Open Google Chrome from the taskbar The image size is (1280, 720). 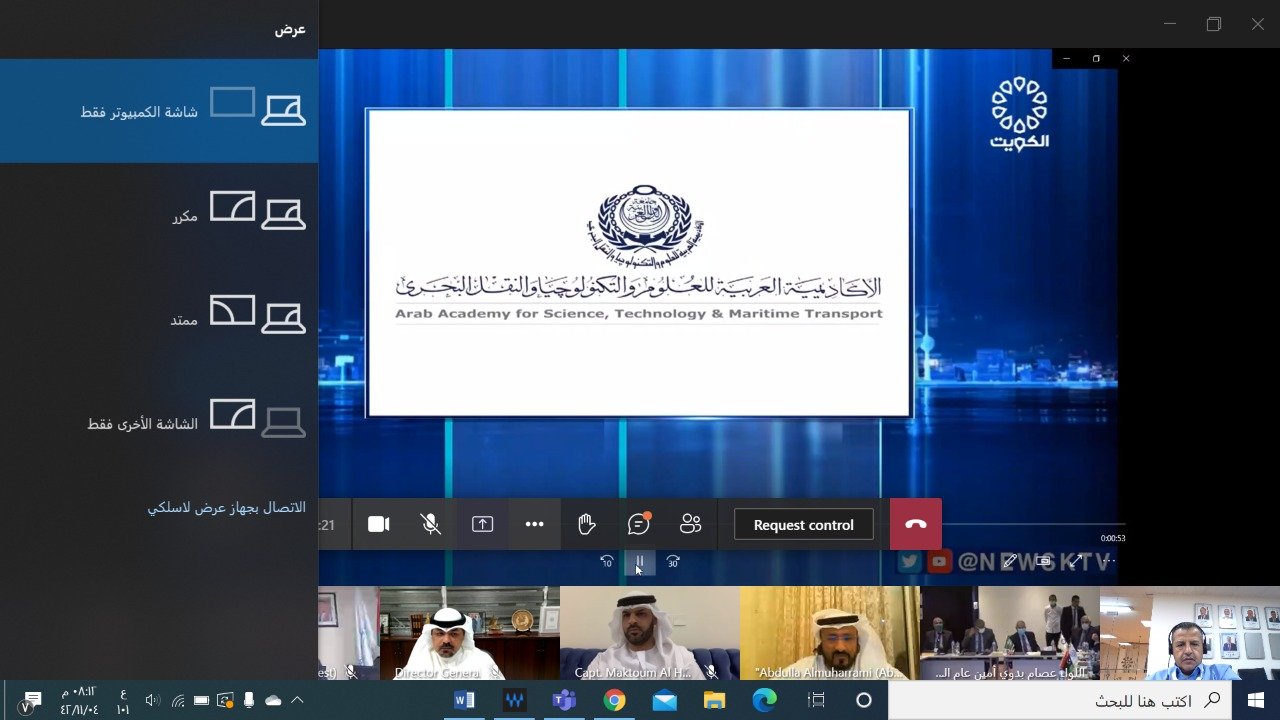(x=615, y=701)
